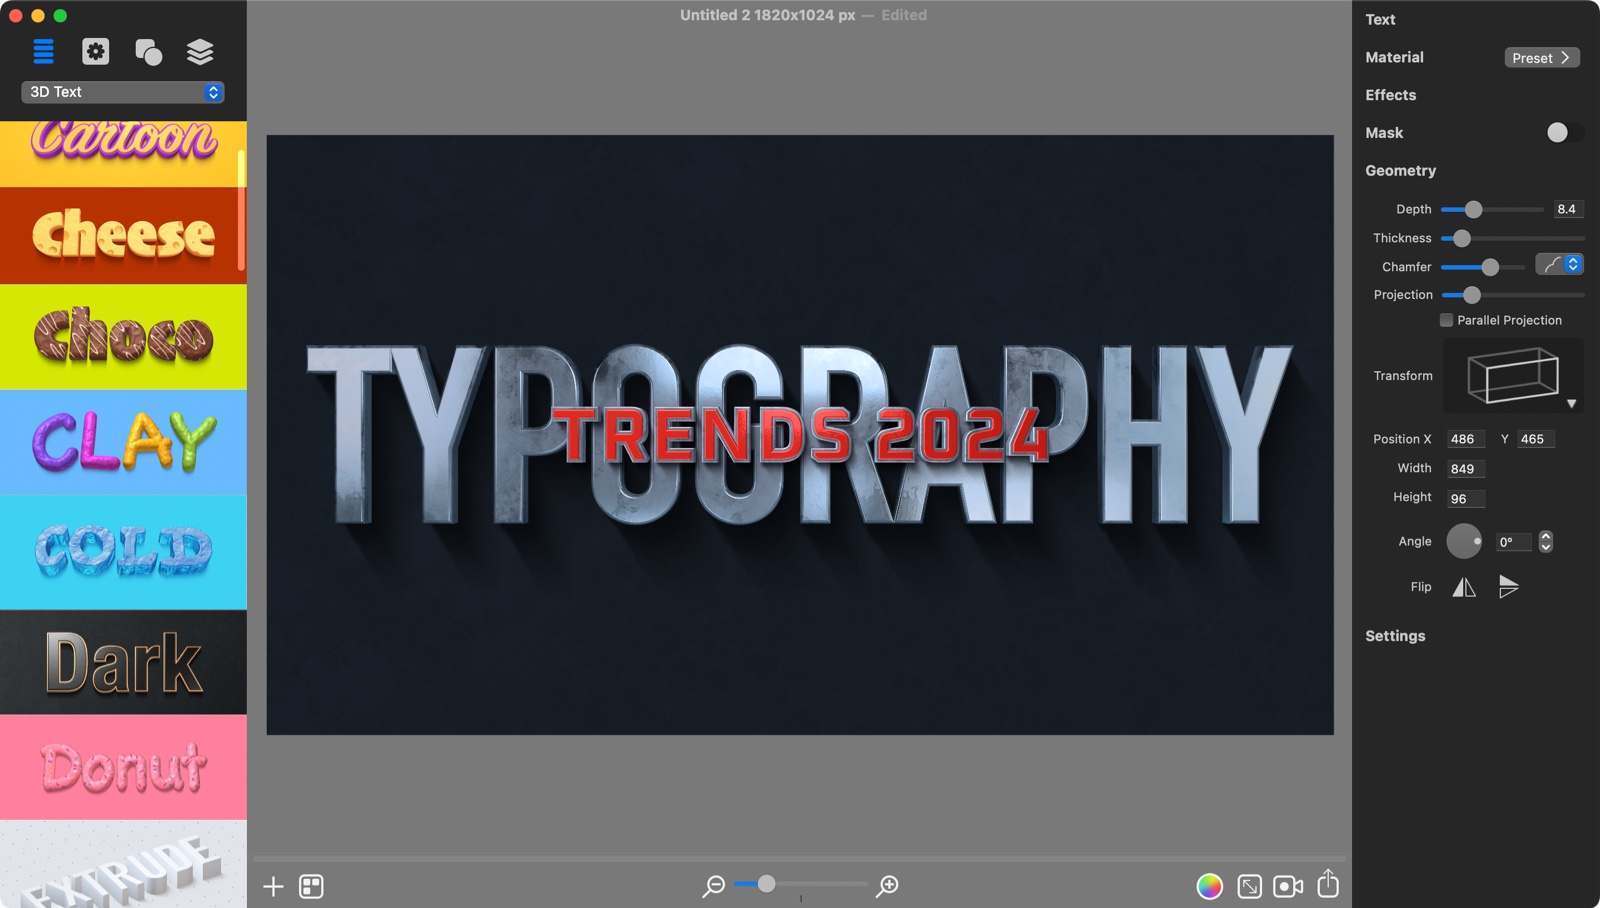
Task: Select the Dark text style preset
Action: tap(123, 662)
